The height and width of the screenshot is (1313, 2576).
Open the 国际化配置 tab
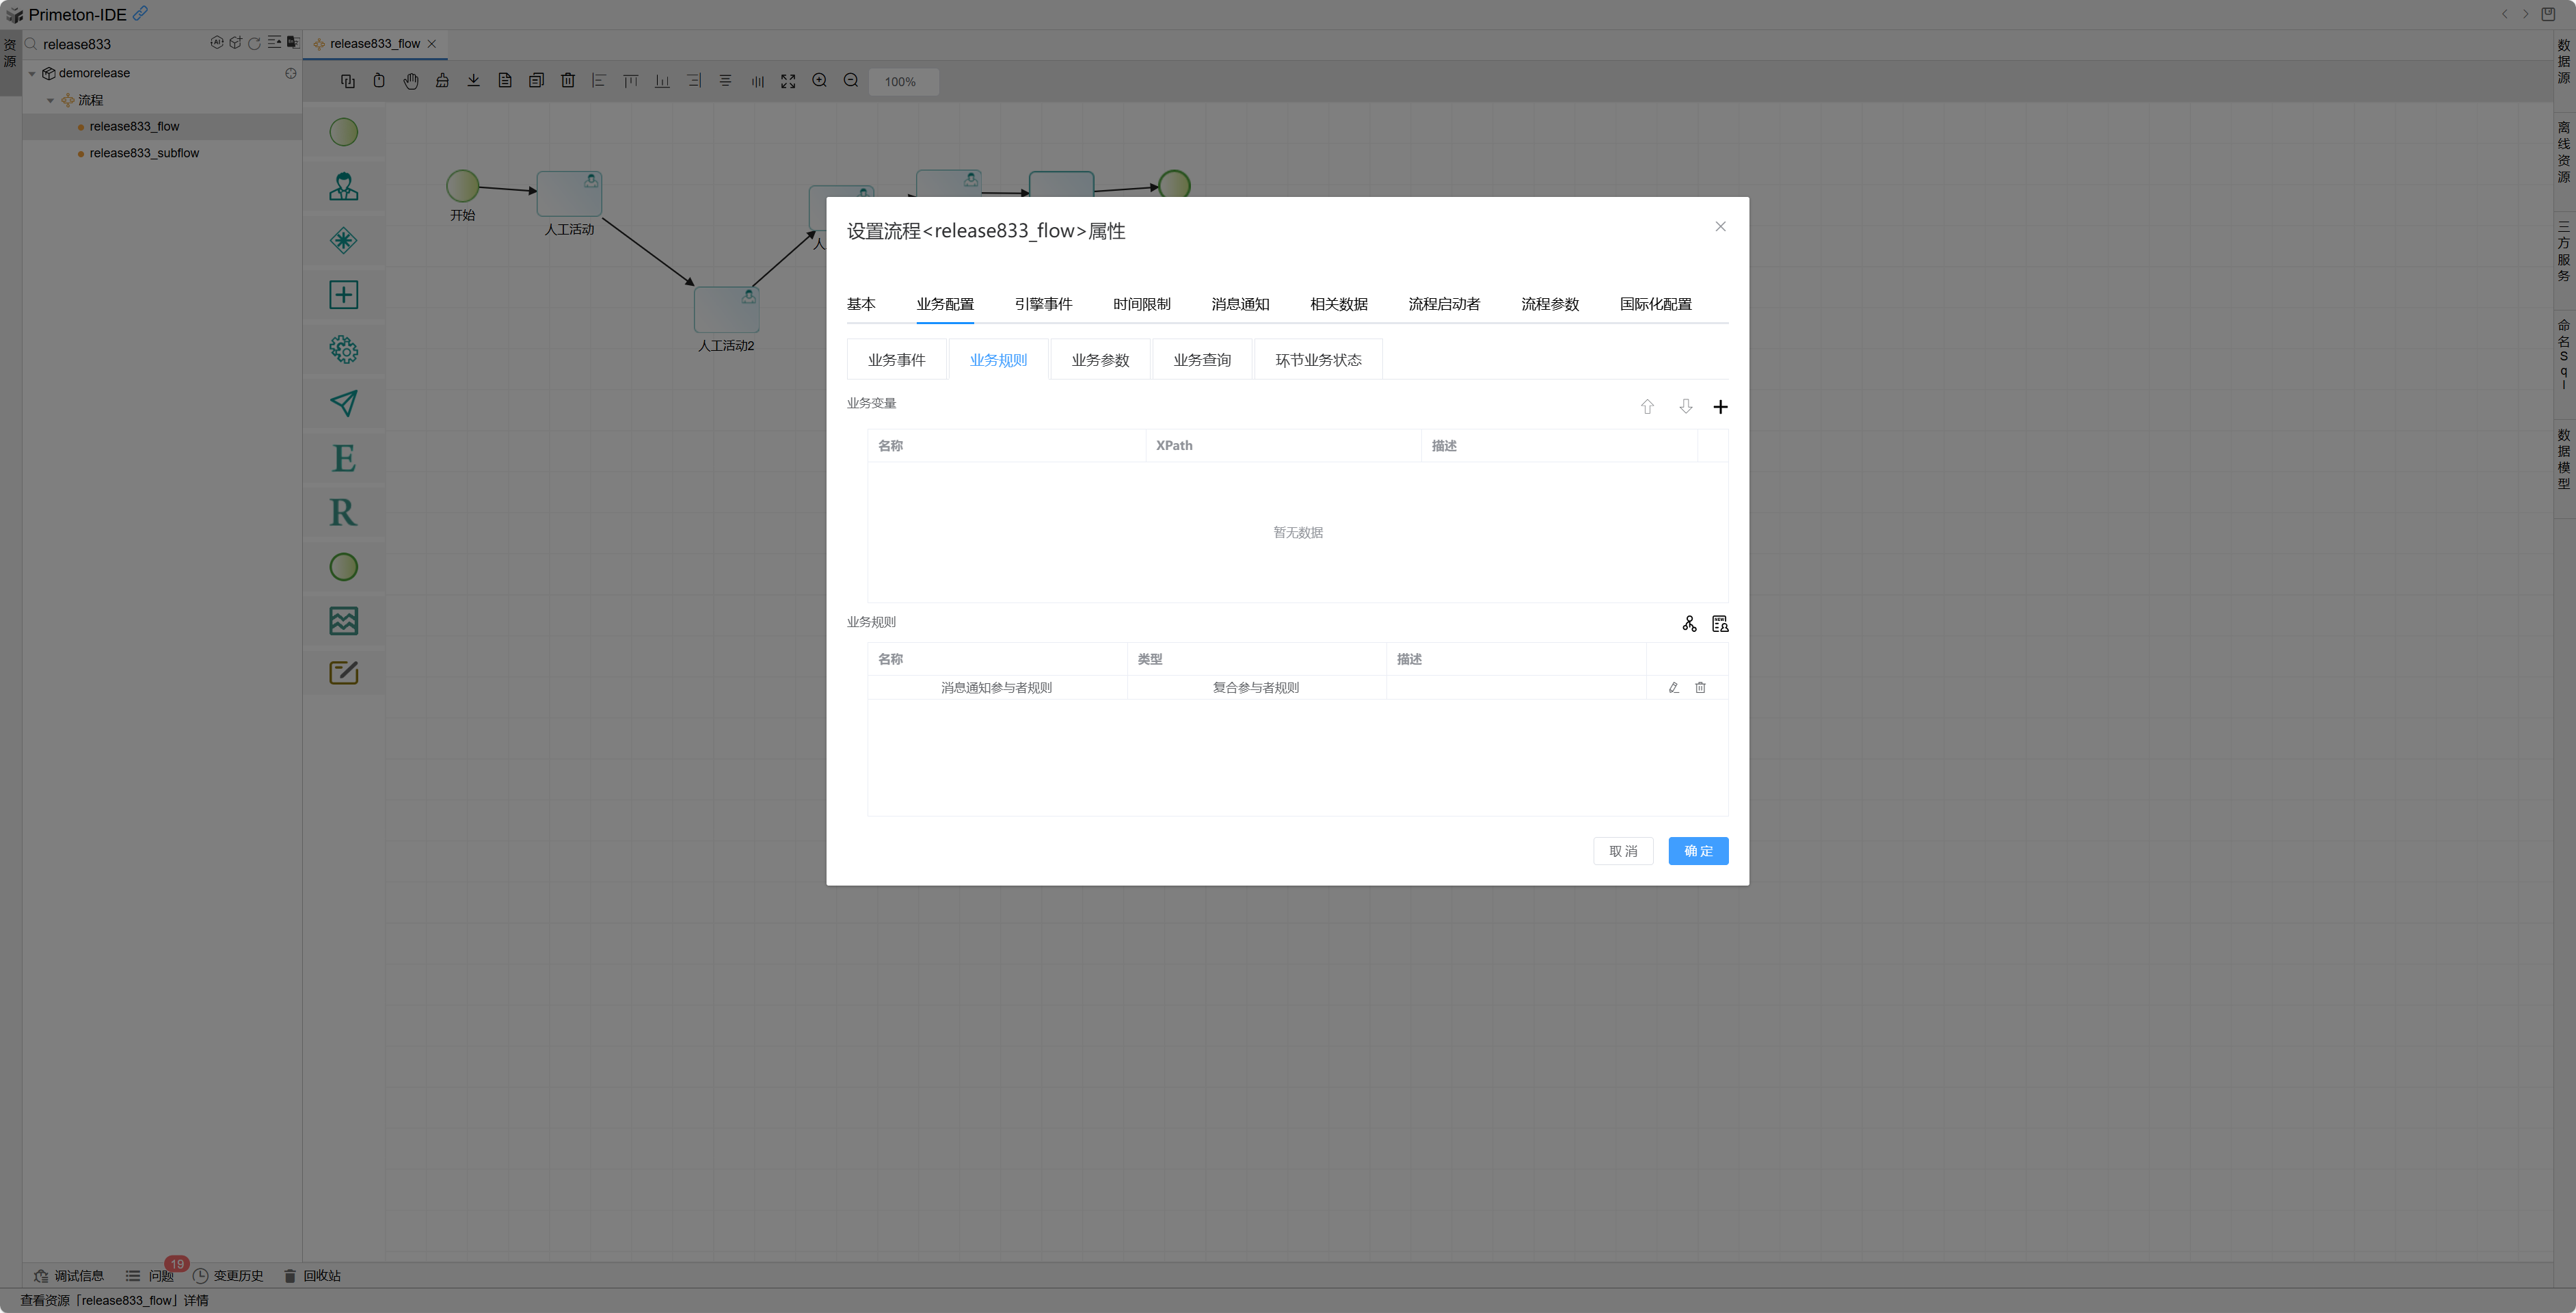(x=1655, y=304)
